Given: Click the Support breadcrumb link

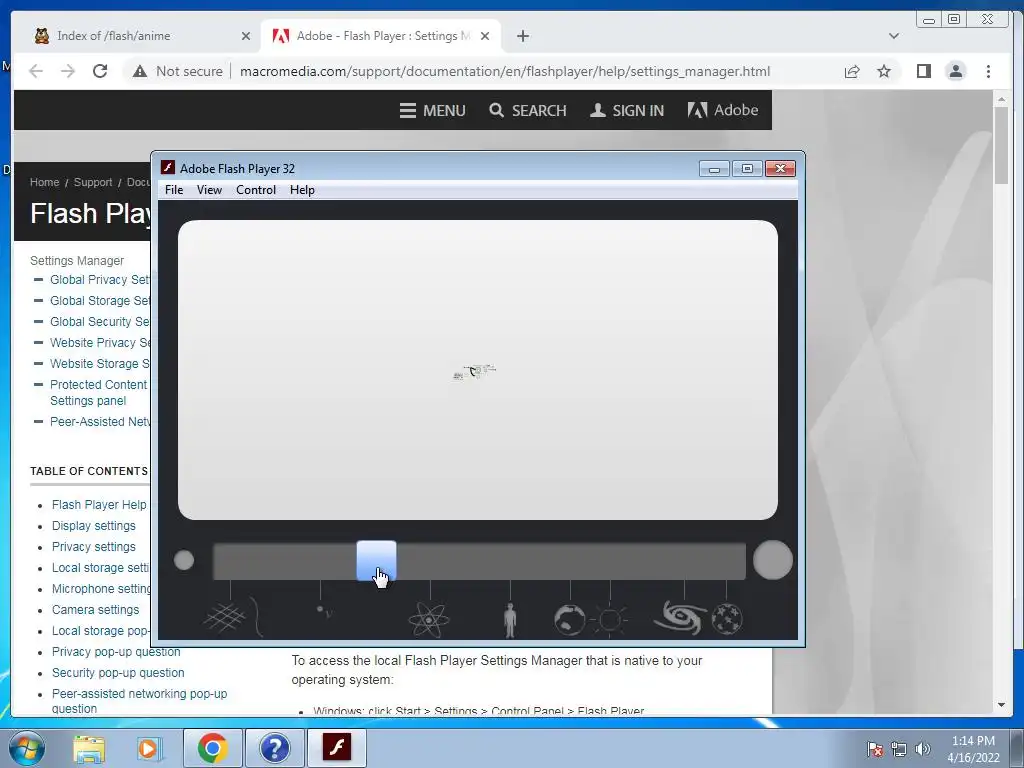Looking at the screenshot, I should [93, 182].
